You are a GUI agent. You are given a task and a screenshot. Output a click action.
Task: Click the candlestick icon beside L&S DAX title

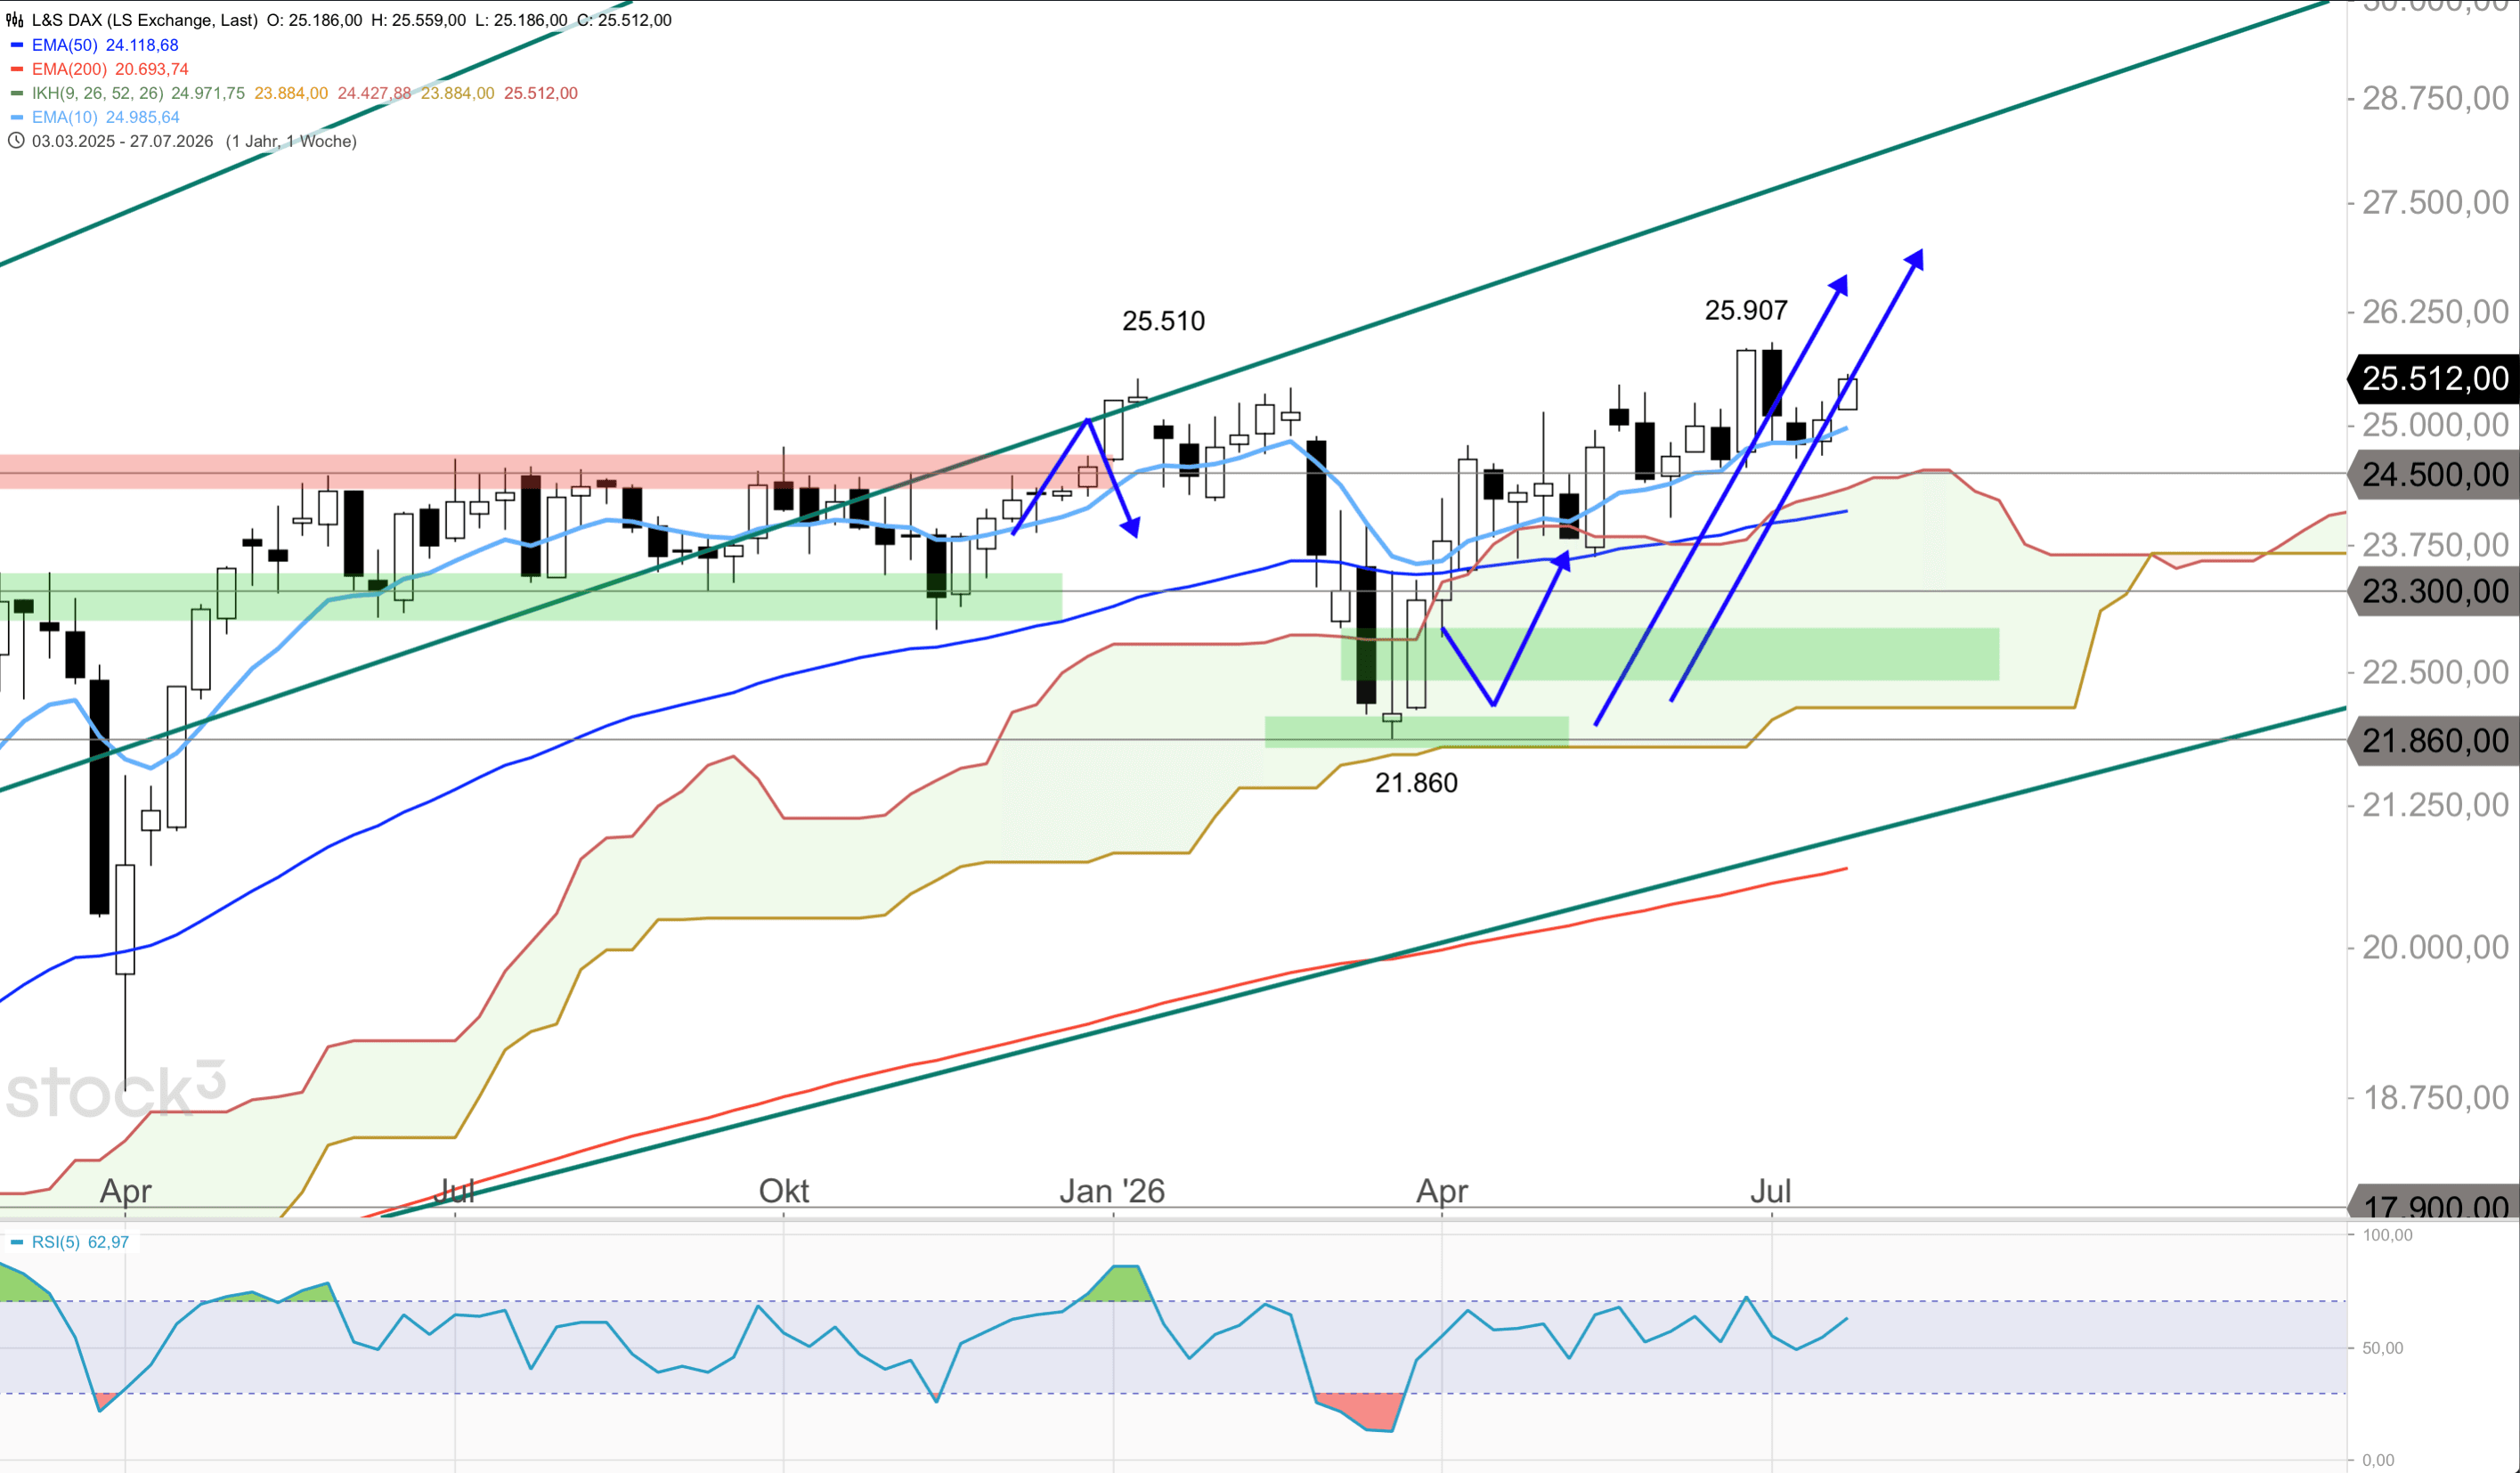click(15, 20)
